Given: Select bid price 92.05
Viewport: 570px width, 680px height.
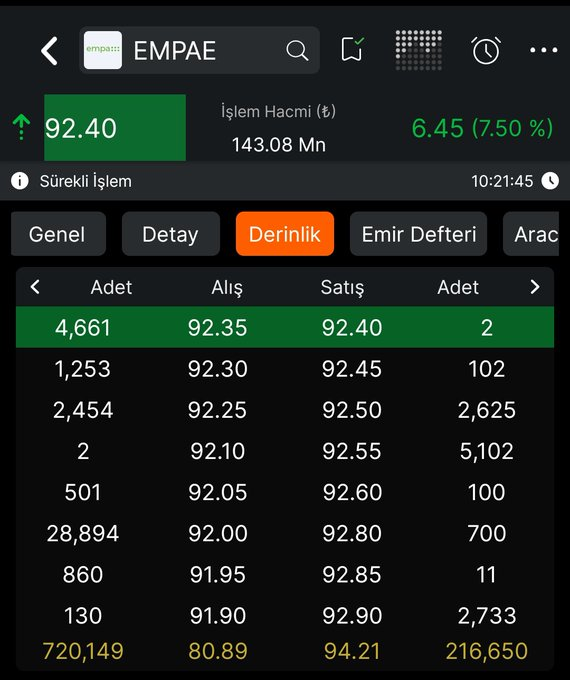Looking at the screenshot, I should (x=217, y=492).
